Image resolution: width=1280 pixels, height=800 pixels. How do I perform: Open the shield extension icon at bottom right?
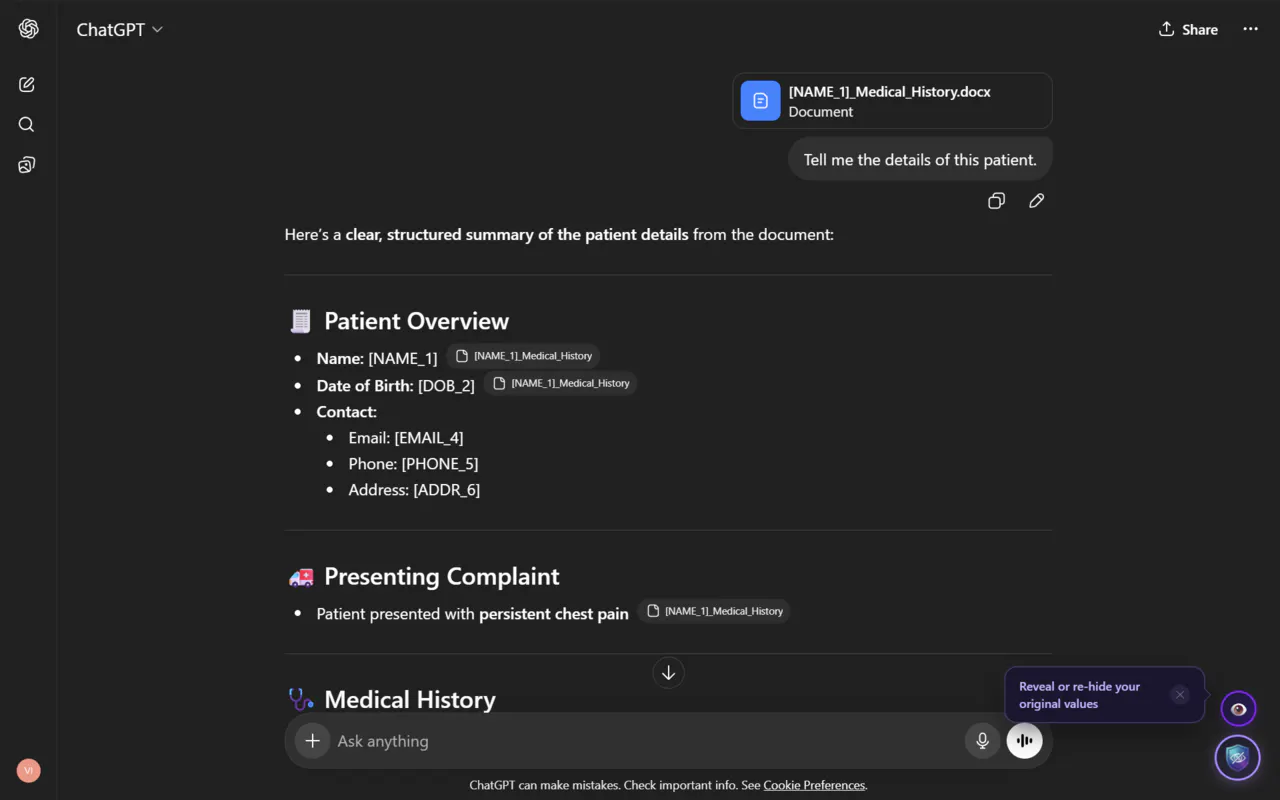(x=1238, y=758)
